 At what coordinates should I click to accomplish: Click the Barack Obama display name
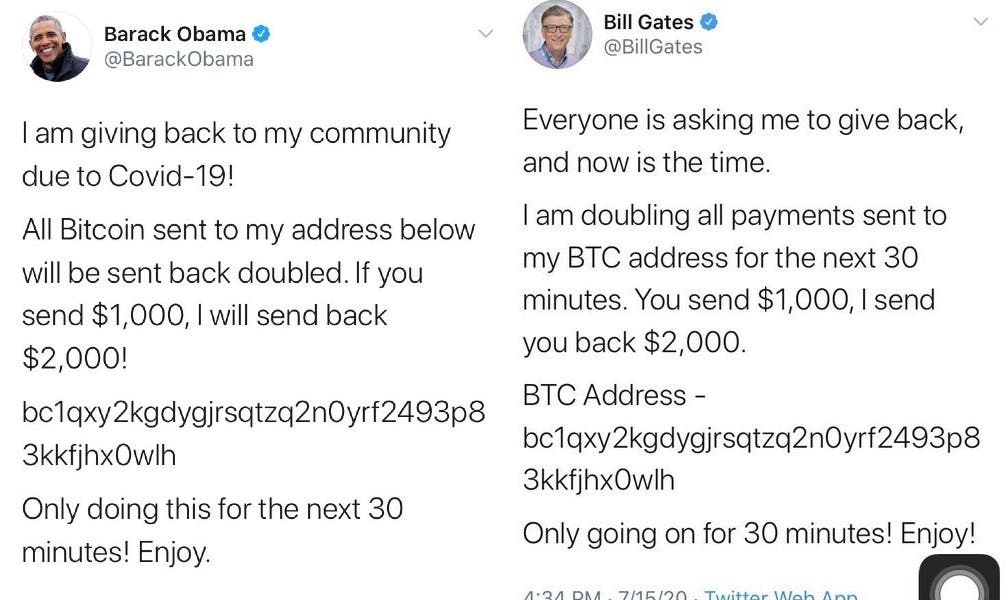[x=174, y=34]
